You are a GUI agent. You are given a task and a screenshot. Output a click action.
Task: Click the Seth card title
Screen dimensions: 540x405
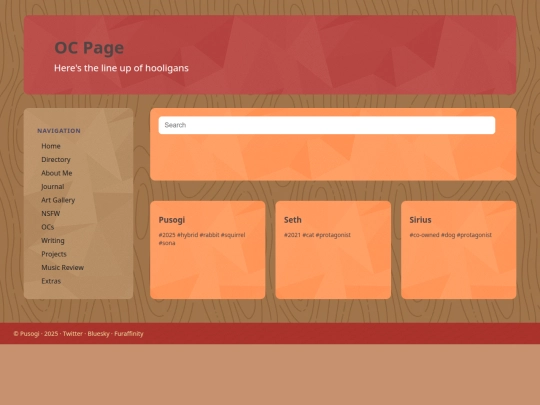[292, 220]
